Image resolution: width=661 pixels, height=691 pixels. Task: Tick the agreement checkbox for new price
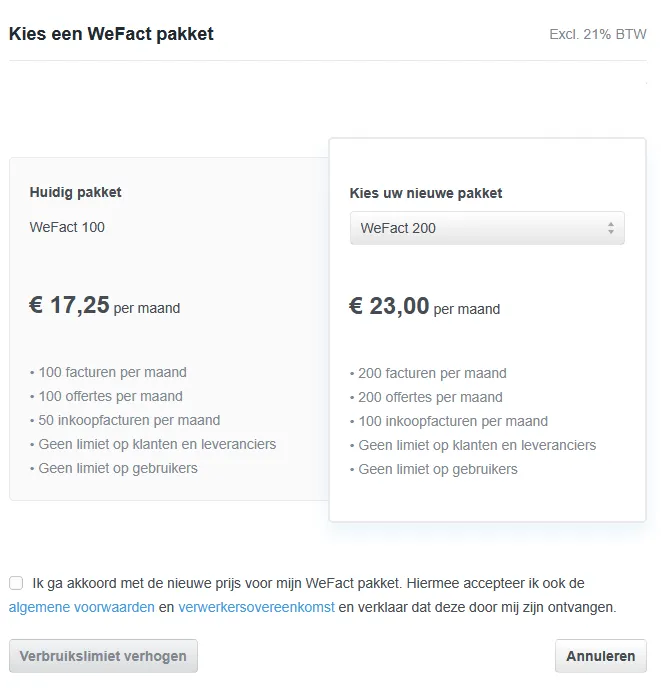(x=16, y=583)
